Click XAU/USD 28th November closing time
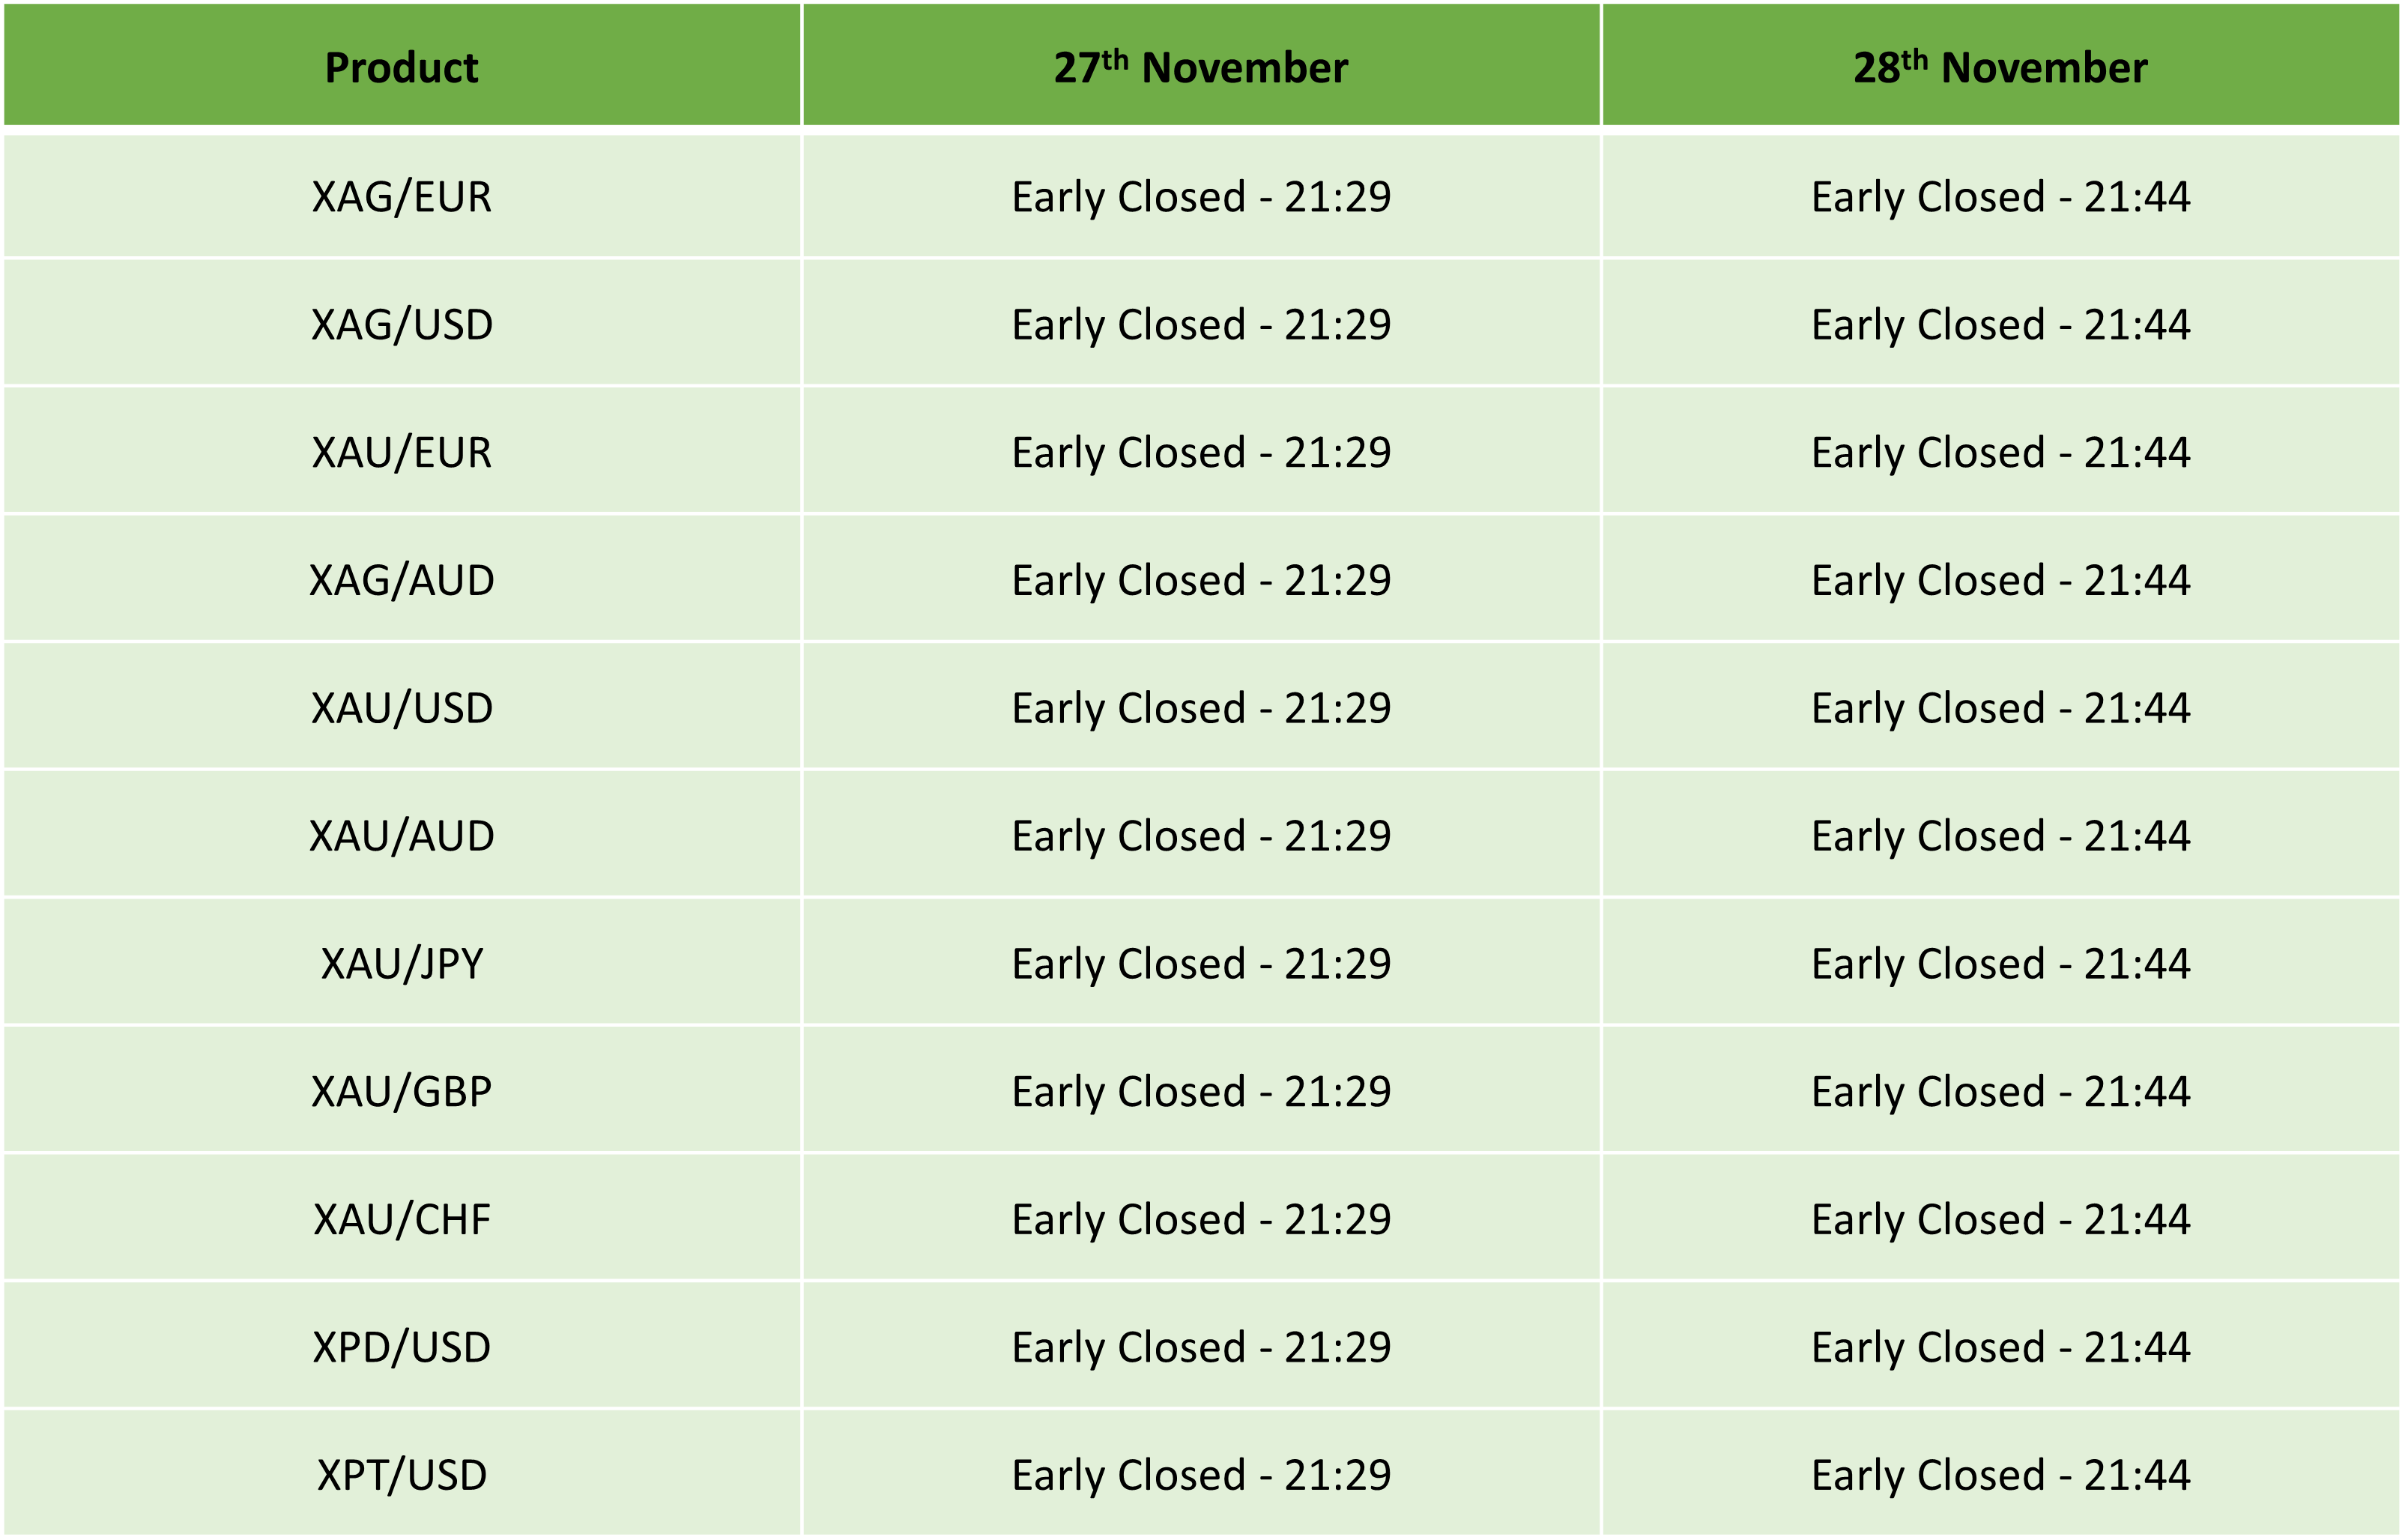This screenshot has width=2408, height=1540. [x=2000, y=709]
